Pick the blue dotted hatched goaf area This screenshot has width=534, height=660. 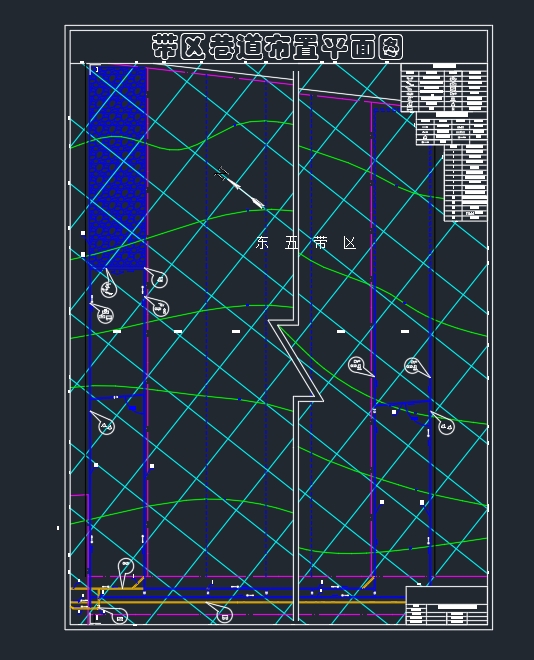click(x=117, y=168)
